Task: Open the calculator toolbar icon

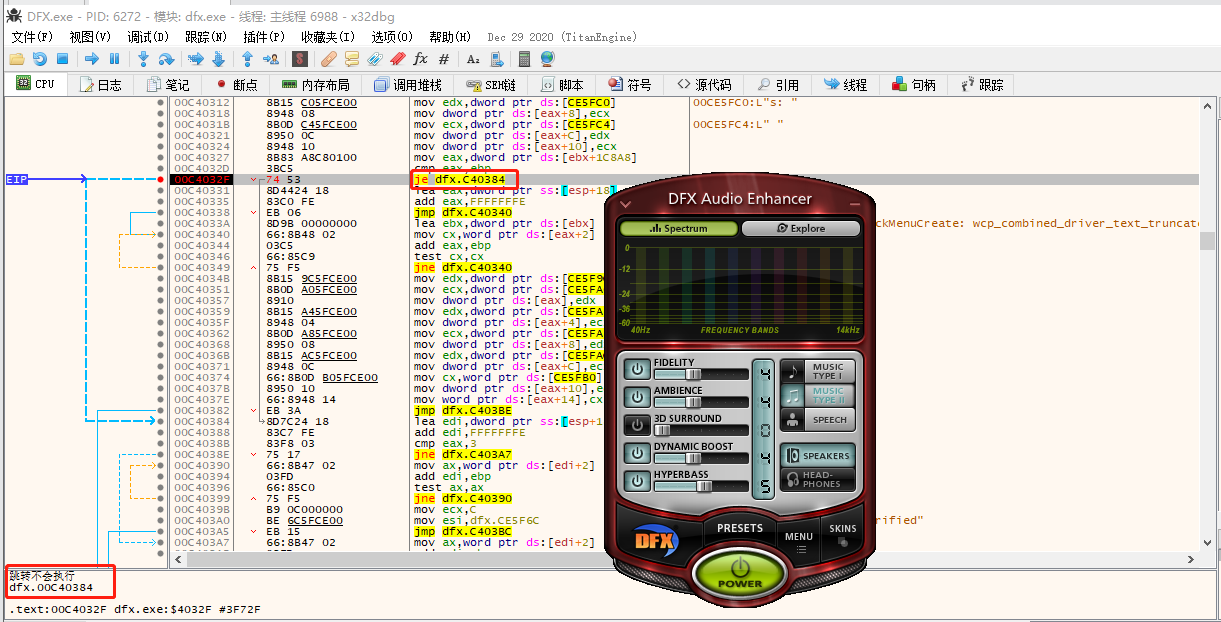Action: 524,59
